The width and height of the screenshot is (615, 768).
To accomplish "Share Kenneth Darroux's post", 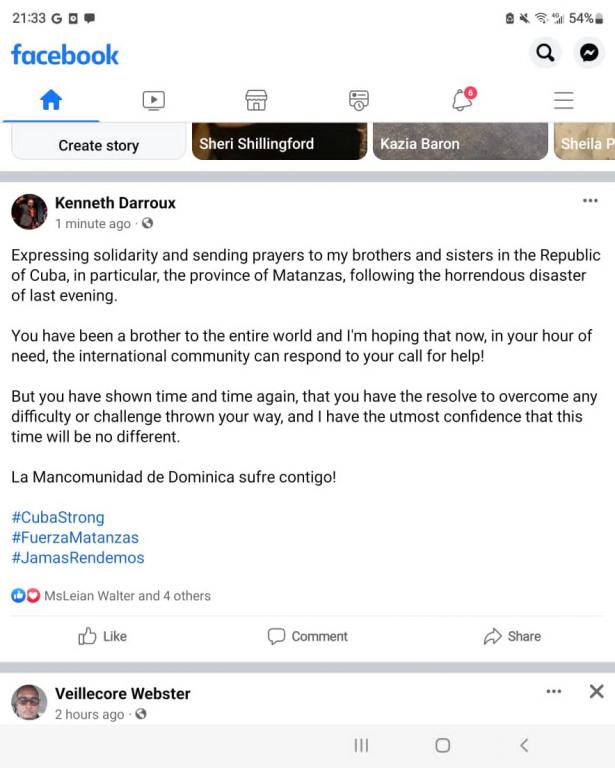I will point(512,636).
